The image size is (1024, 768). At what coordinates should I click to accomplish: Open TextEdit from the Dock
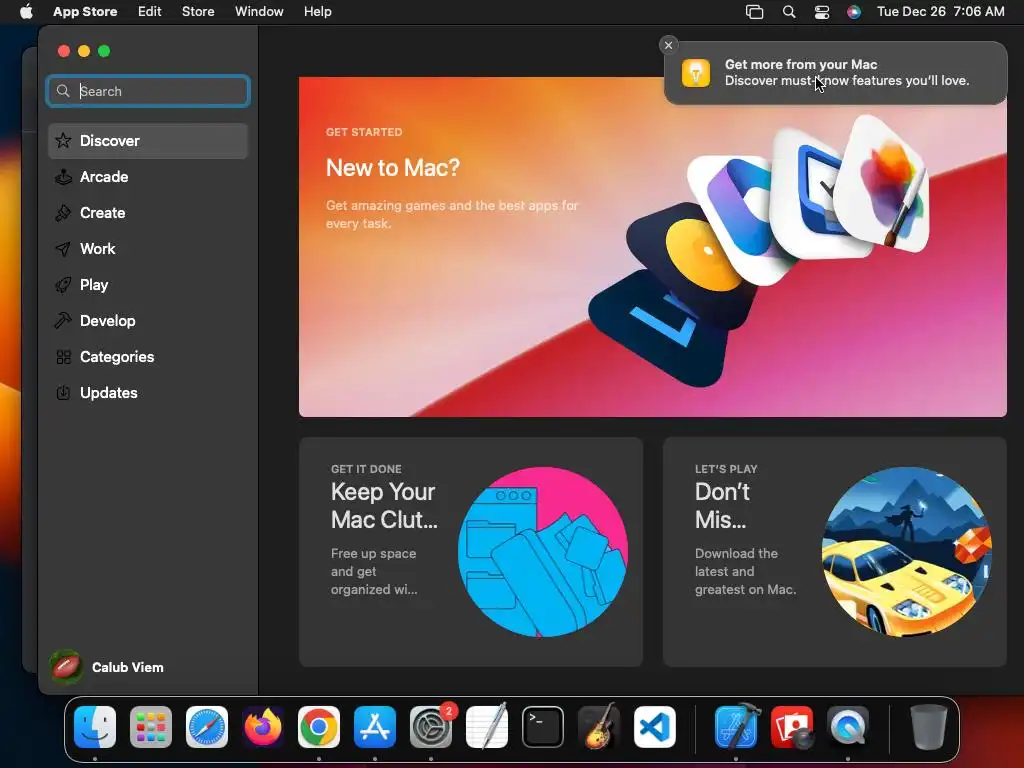[x=487, y=727]
